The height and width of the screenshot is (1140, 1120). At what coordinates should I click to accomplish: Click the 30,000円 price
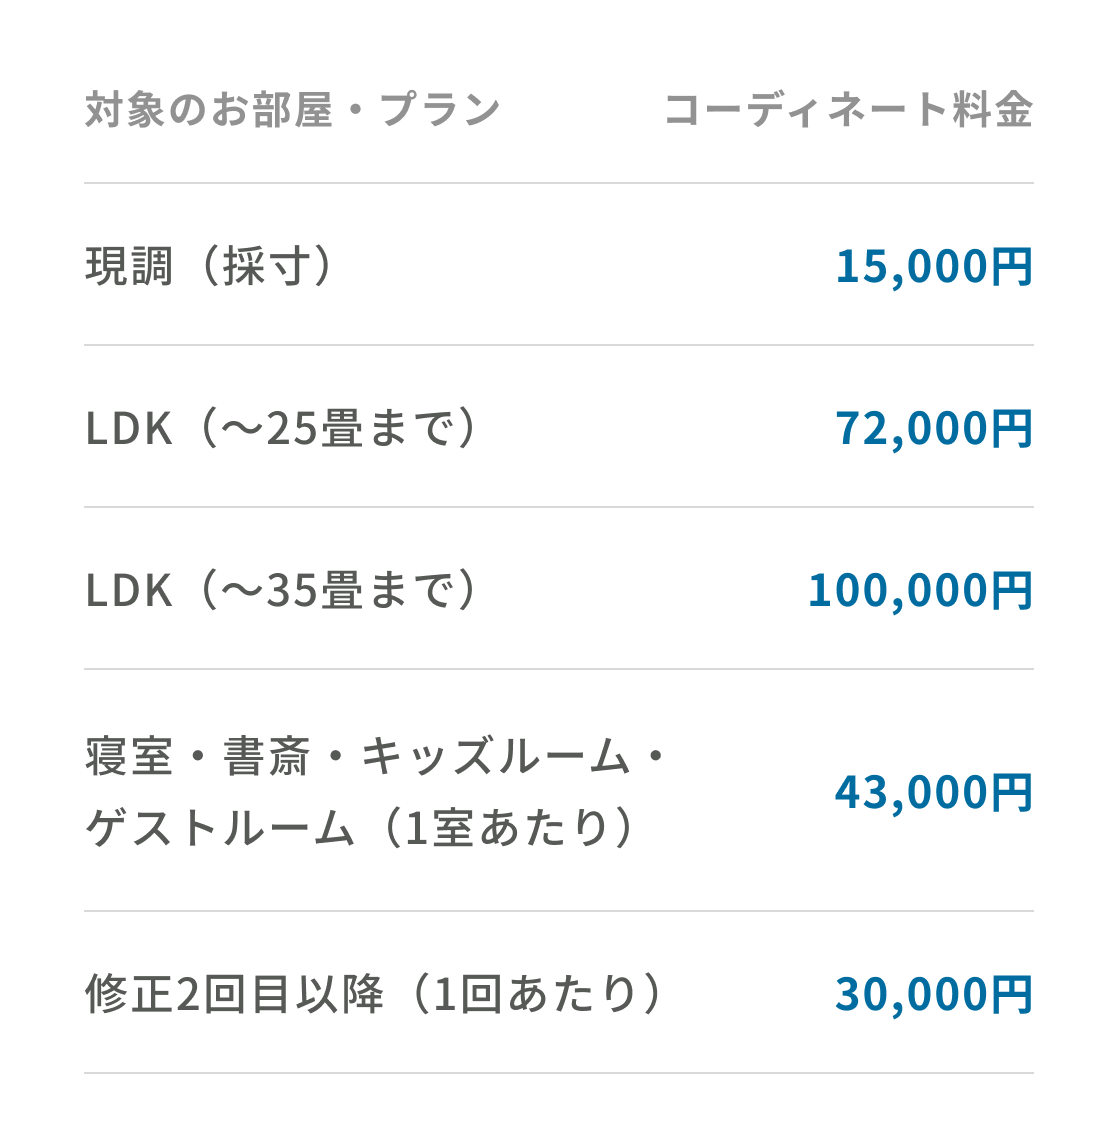tap(935, 994)
